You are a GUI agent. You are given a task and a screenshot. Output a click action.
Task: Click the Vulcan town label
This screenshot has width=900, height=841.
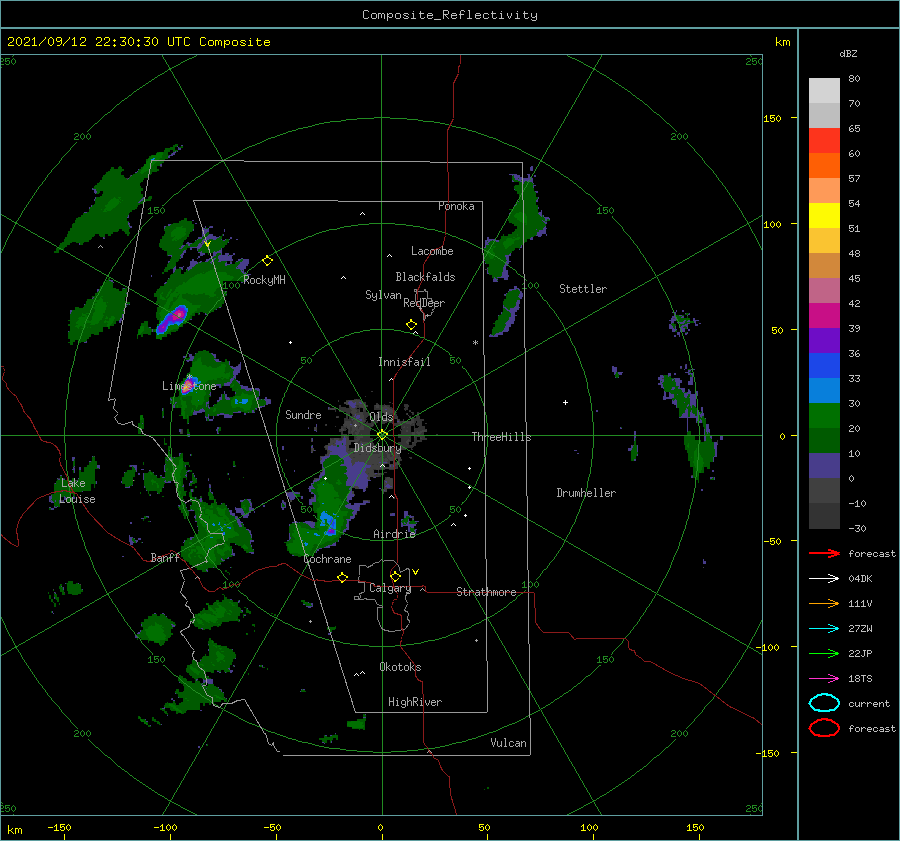coord(508,743)
